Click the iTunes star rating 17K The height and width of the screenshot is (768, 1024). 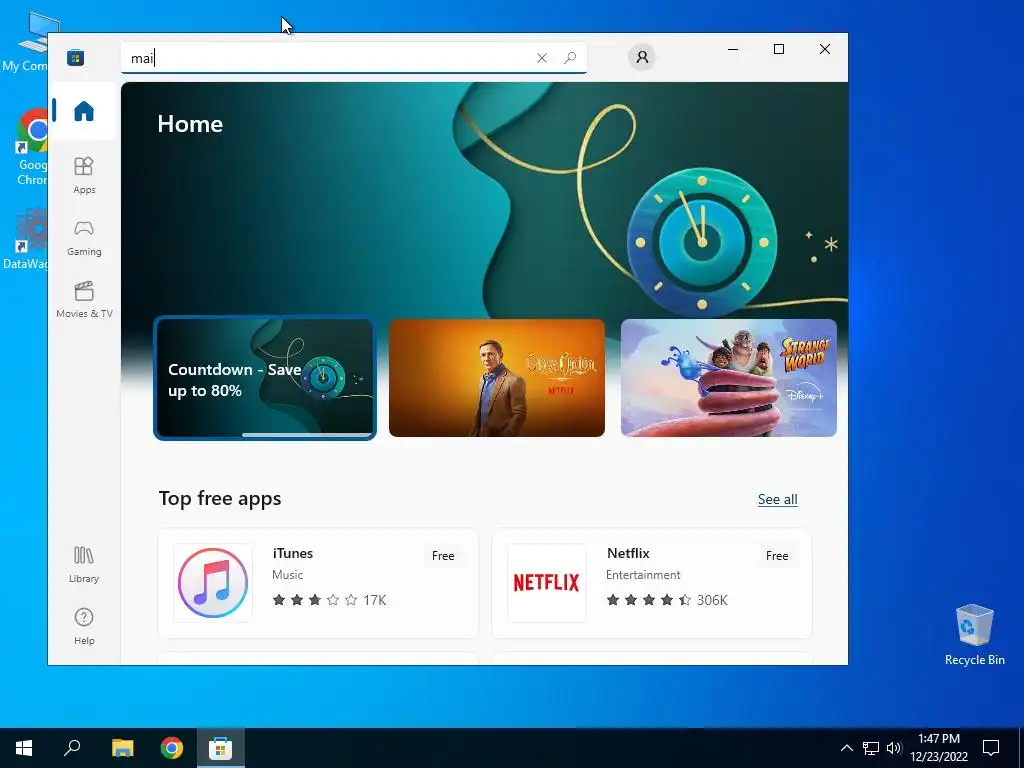point(329,600)
